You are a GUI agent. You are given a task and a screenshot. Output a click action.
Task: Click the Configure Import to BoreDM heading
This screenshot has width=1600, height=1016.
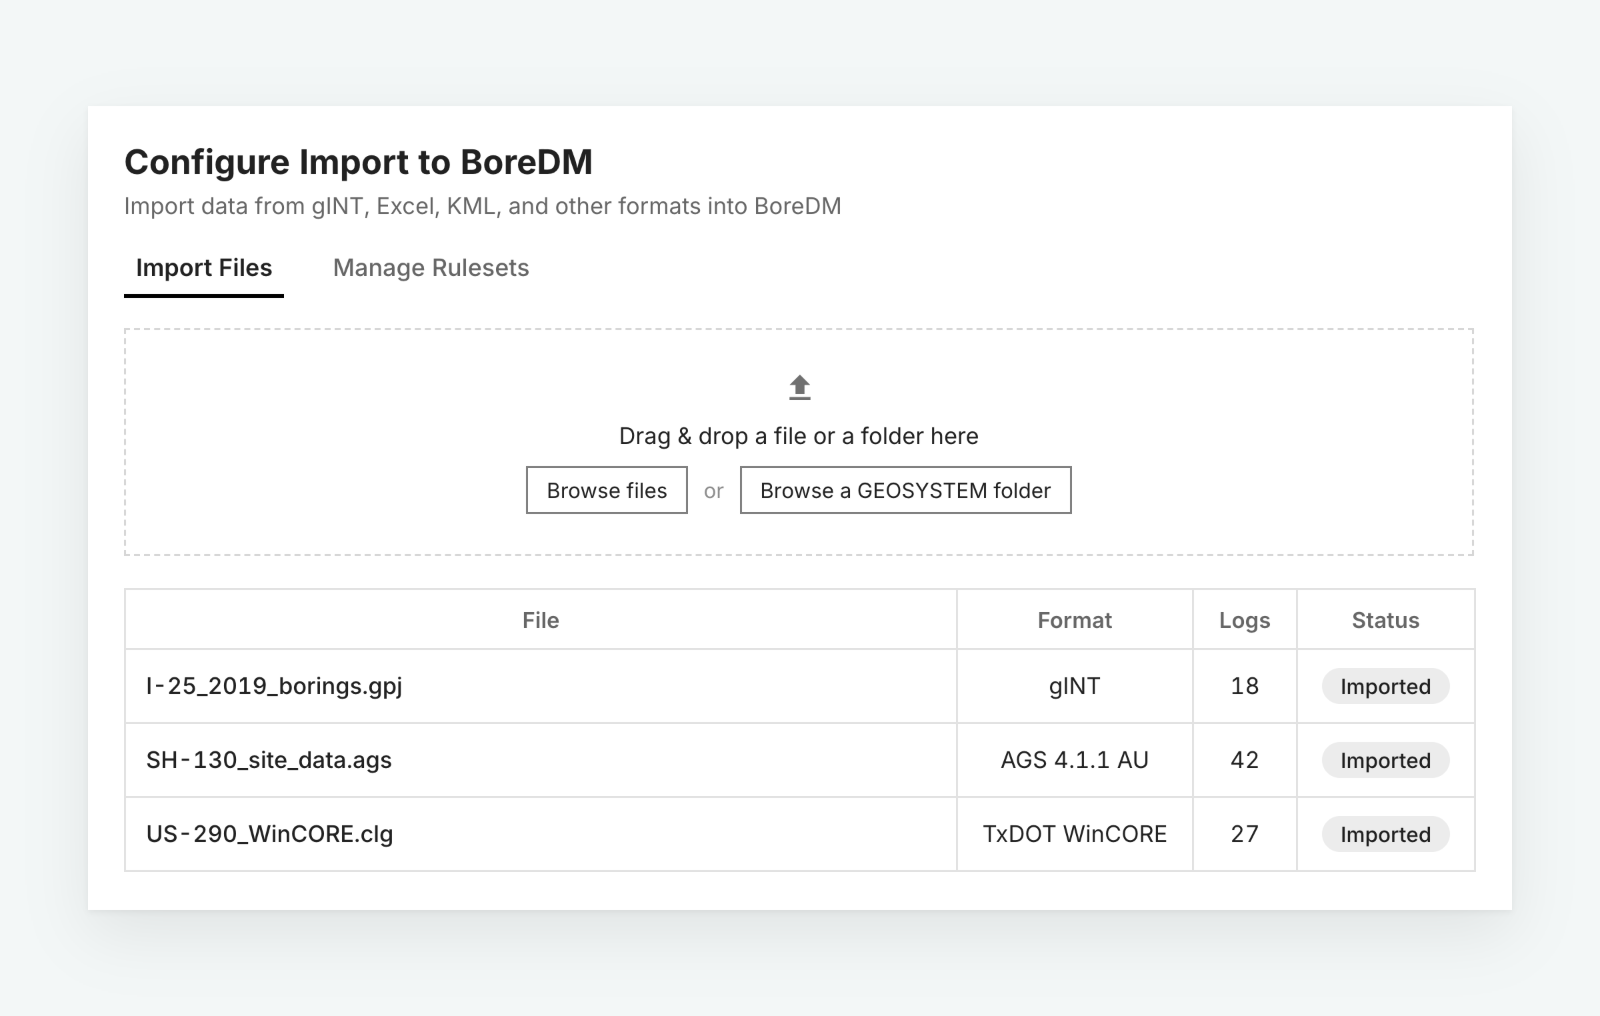point(359,162)
